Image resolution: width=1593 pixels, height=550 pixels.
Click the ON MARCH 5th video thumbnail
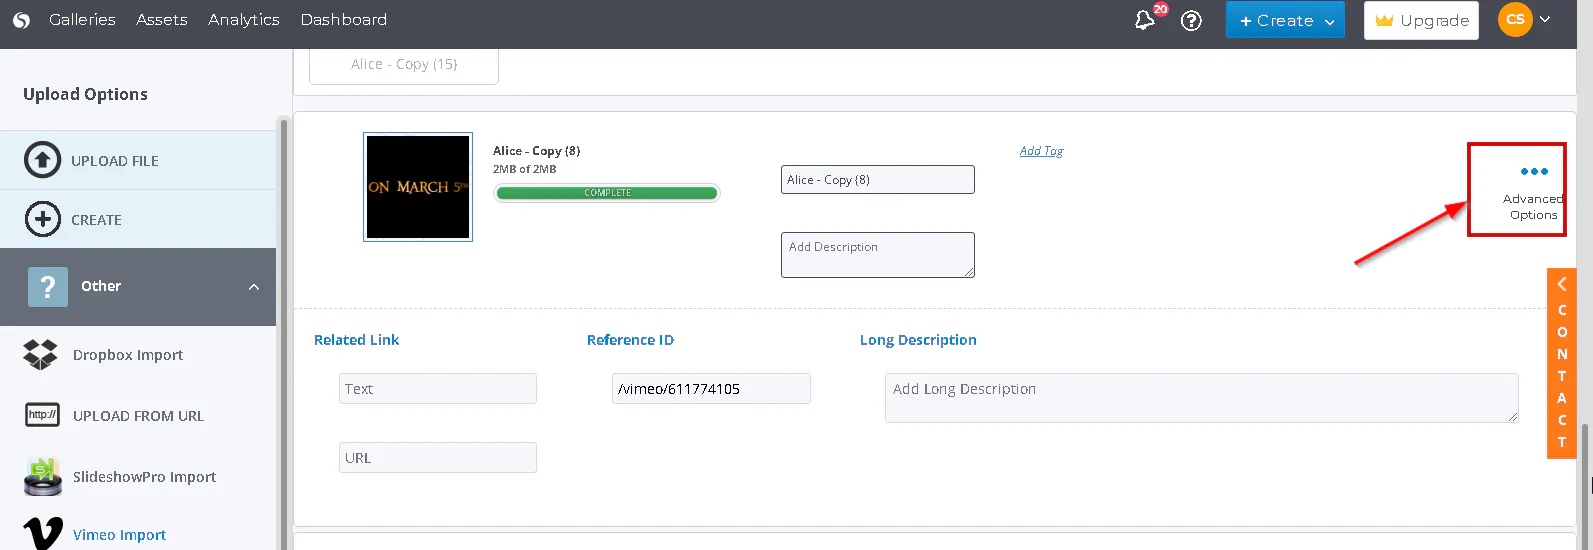click(x=418, y=188)
